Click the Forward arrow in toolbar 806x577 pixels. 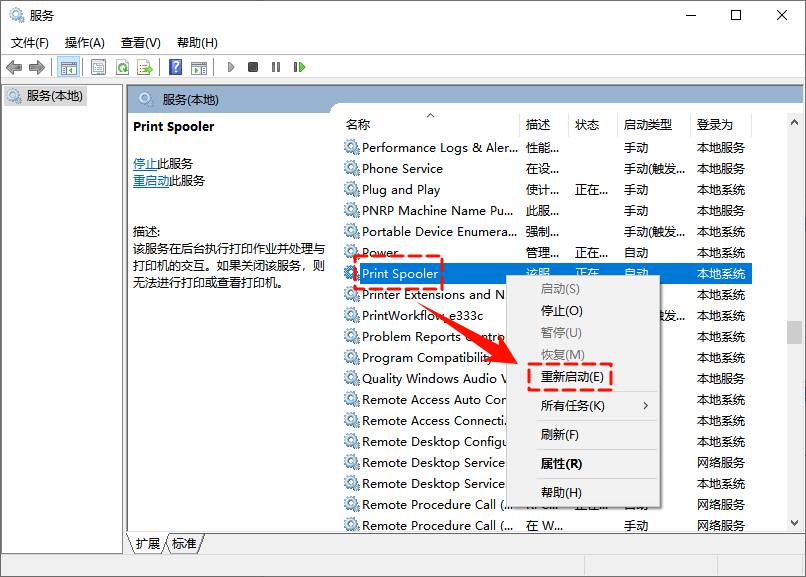37,67
